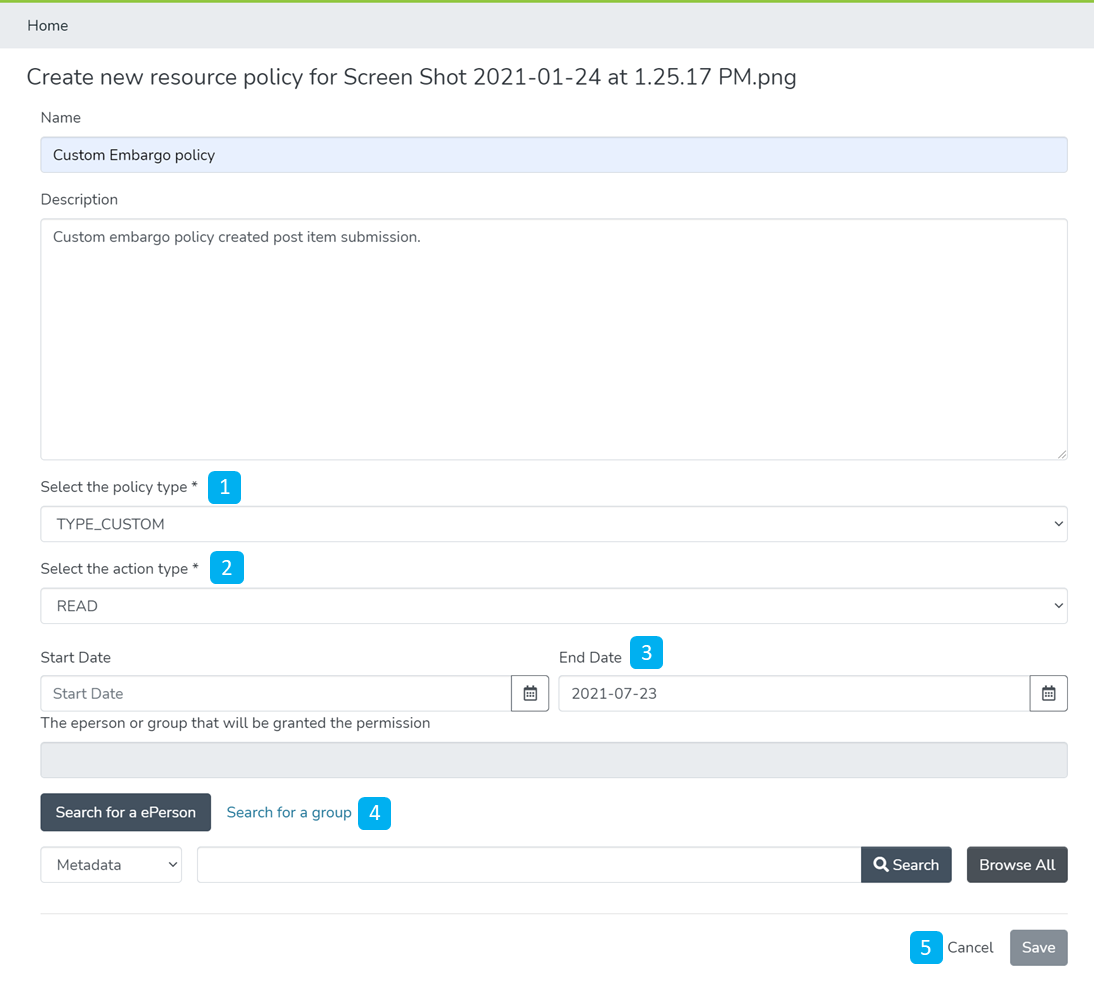Open the Metadata search type dropdown

coord(111,865)
